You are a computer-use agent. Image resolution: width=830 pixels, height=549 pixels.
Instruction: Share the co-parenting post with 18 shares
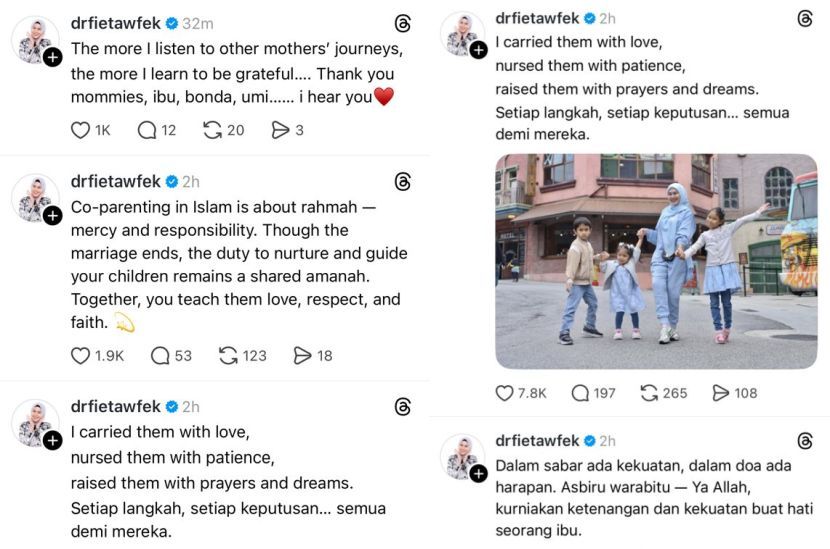point(303,355)
